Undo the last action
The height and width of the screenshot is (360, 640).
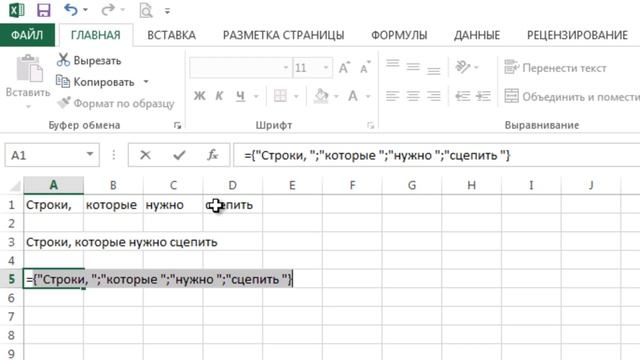[71, 9]
